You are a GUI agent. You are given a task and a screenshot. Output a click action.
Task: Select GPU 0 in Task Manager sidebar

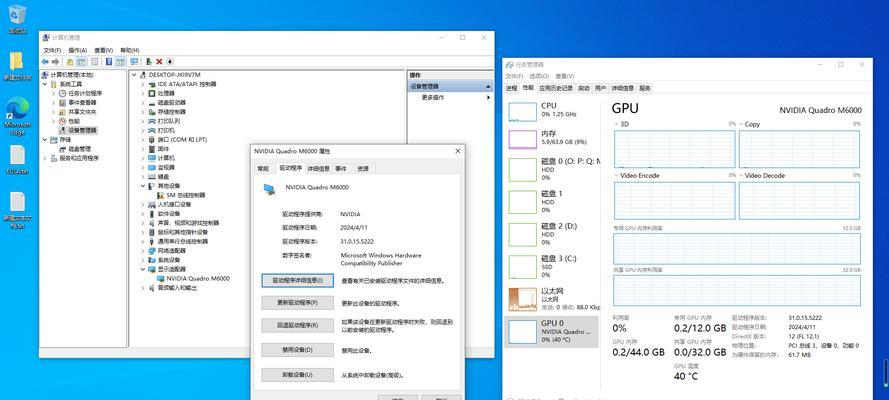tap(551, 331)
